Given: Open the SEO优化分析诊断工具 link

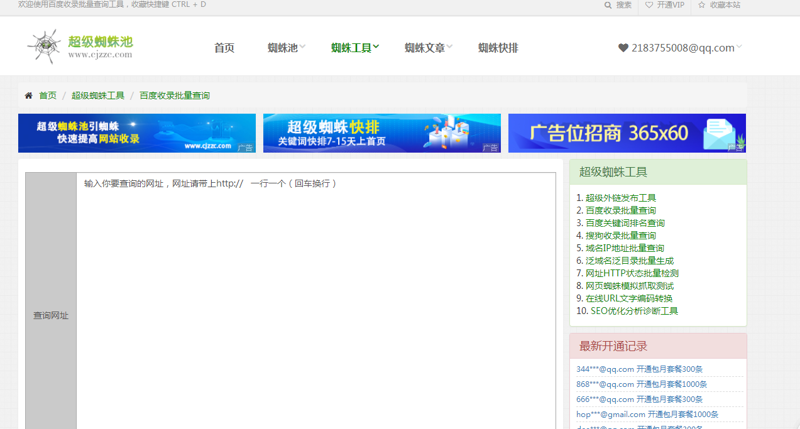Looking at the screenshot, I should (634, 311).
